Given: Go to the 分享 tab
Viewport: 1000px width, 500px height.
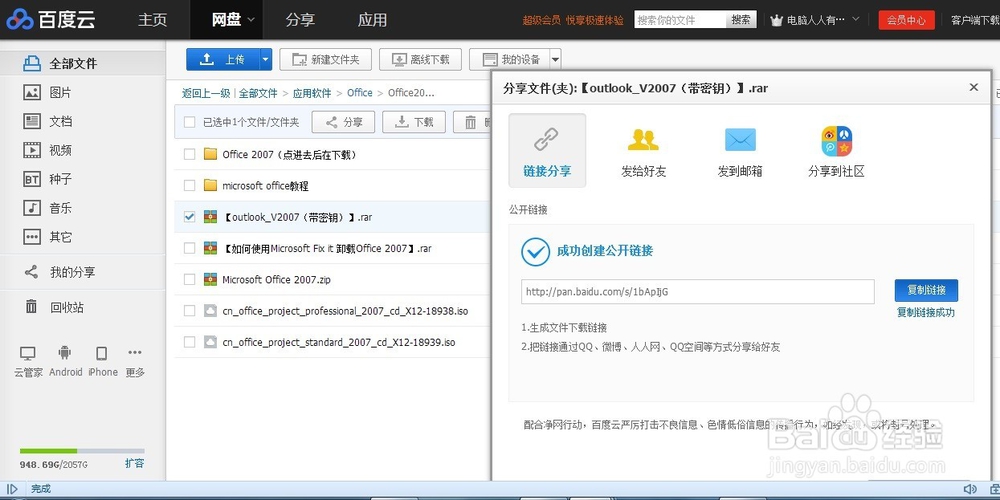Looking at the screenshot, I should (x=300, y=20).
